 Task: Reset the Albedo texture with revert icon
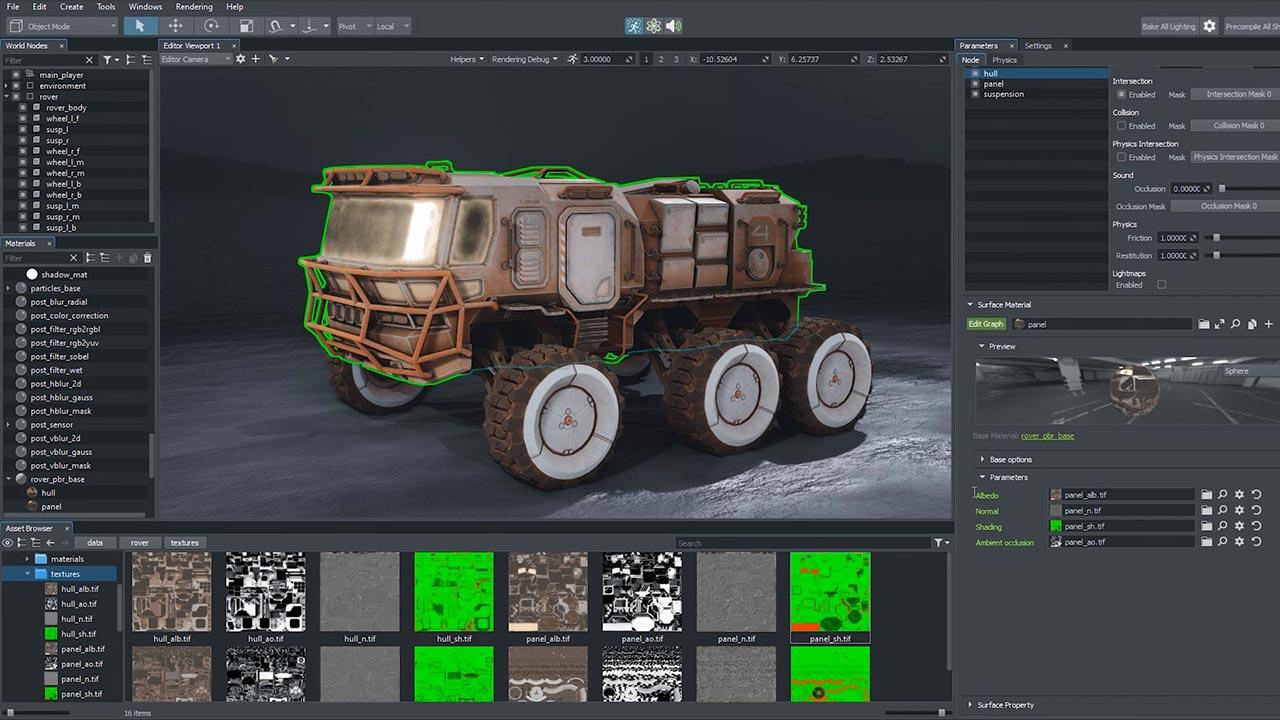coord(1256,495)
